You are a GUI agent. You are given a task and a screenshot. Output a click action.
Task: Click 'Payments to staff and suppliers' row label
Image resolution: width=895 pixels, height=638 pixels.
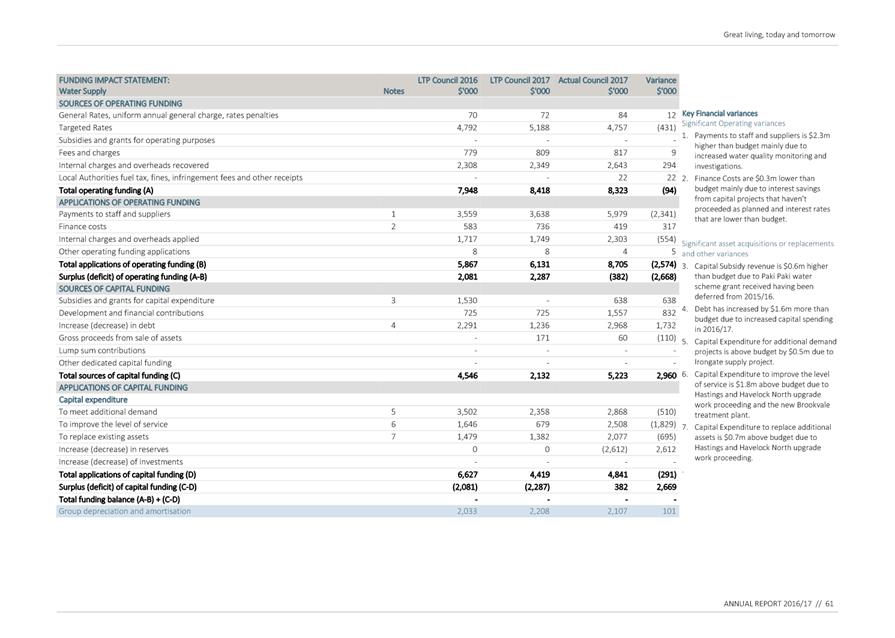coord(114,214)
